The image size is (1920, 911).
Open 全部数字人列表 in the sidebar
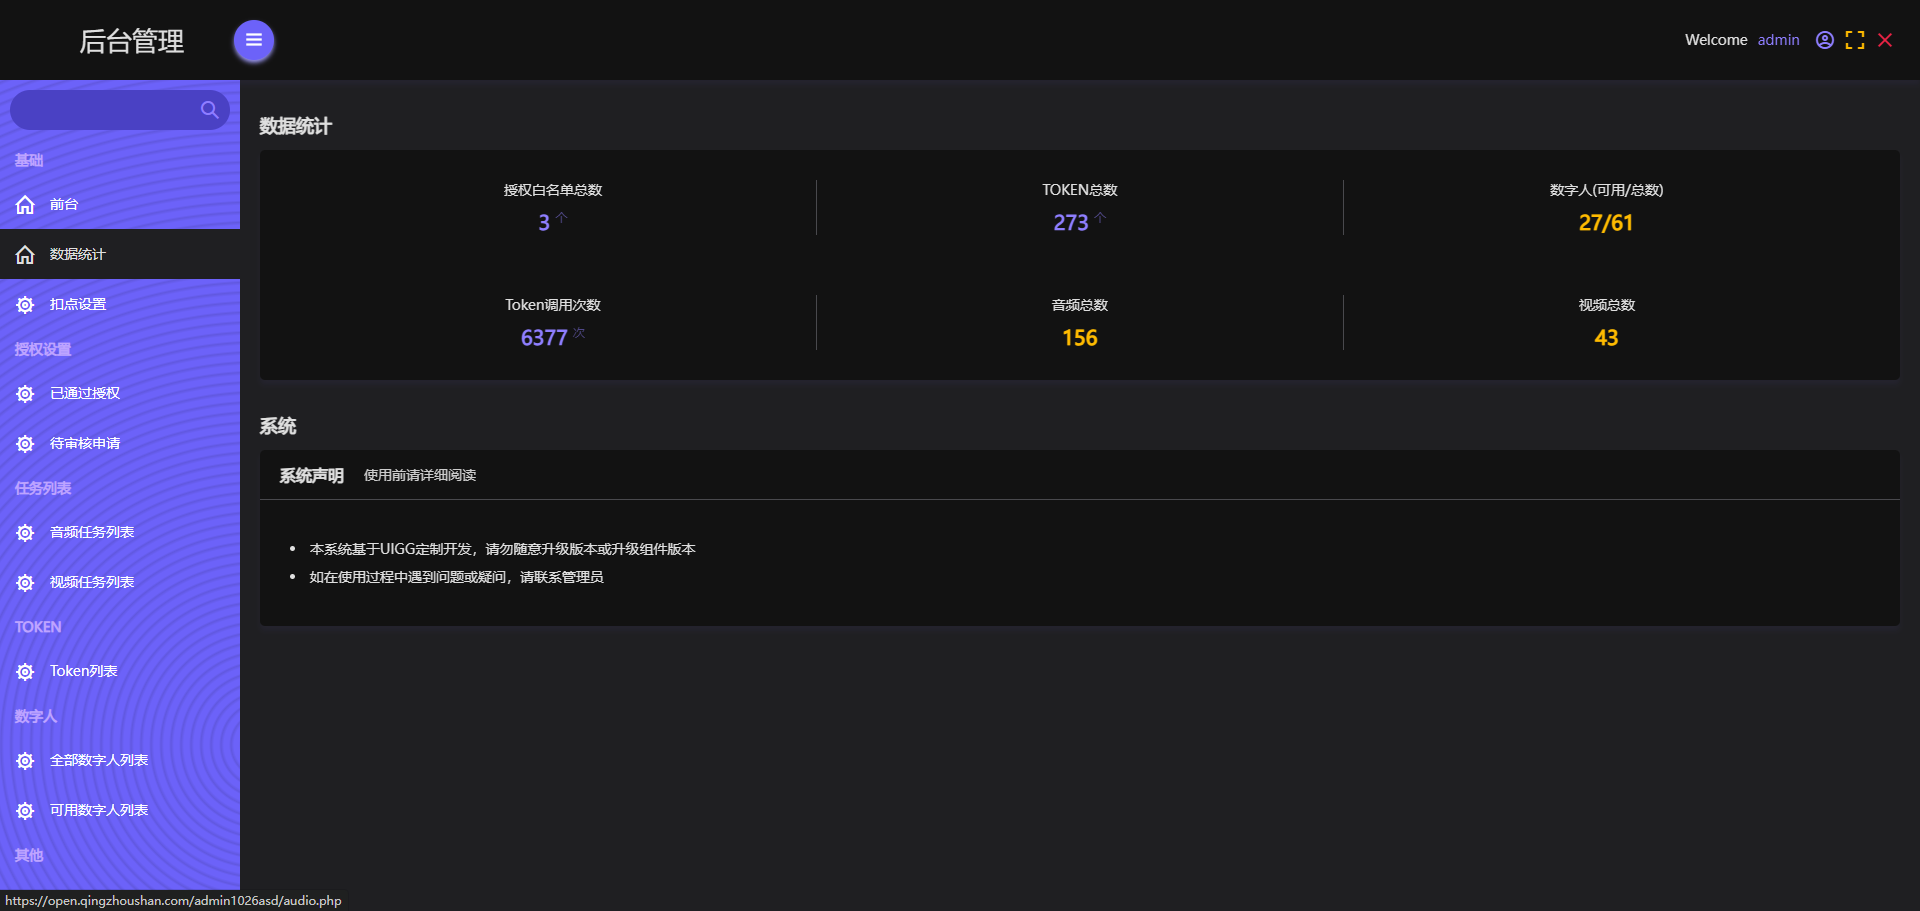click(99, 760)
